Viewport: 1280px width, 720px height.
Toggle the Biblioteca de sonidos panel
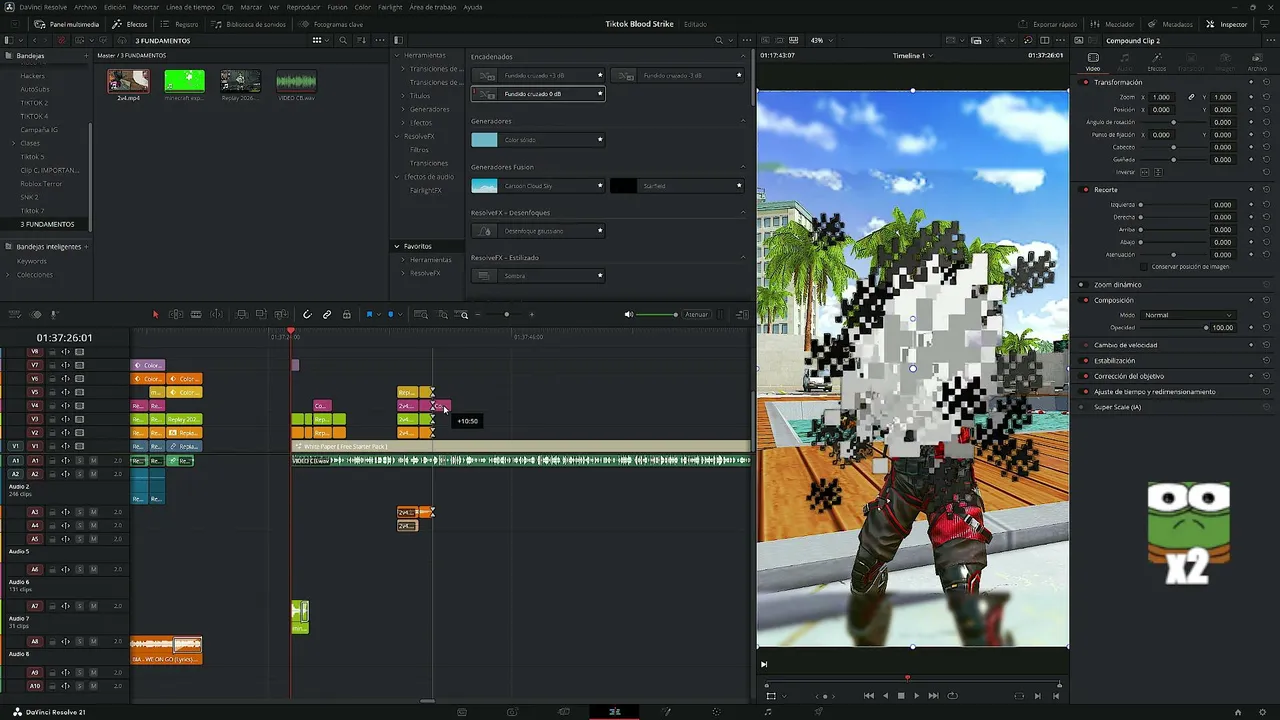point(249,24)
